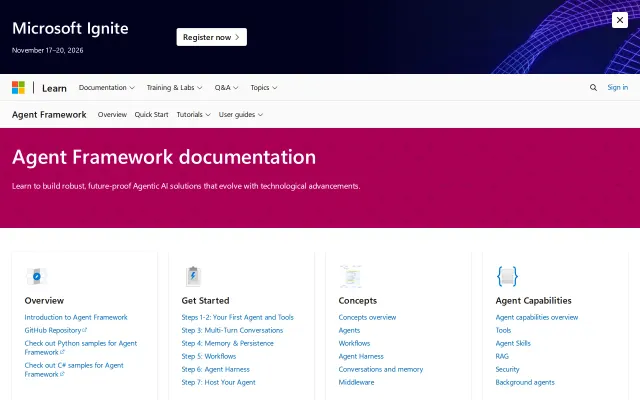Open the Tools link

[x=503, y=330]
